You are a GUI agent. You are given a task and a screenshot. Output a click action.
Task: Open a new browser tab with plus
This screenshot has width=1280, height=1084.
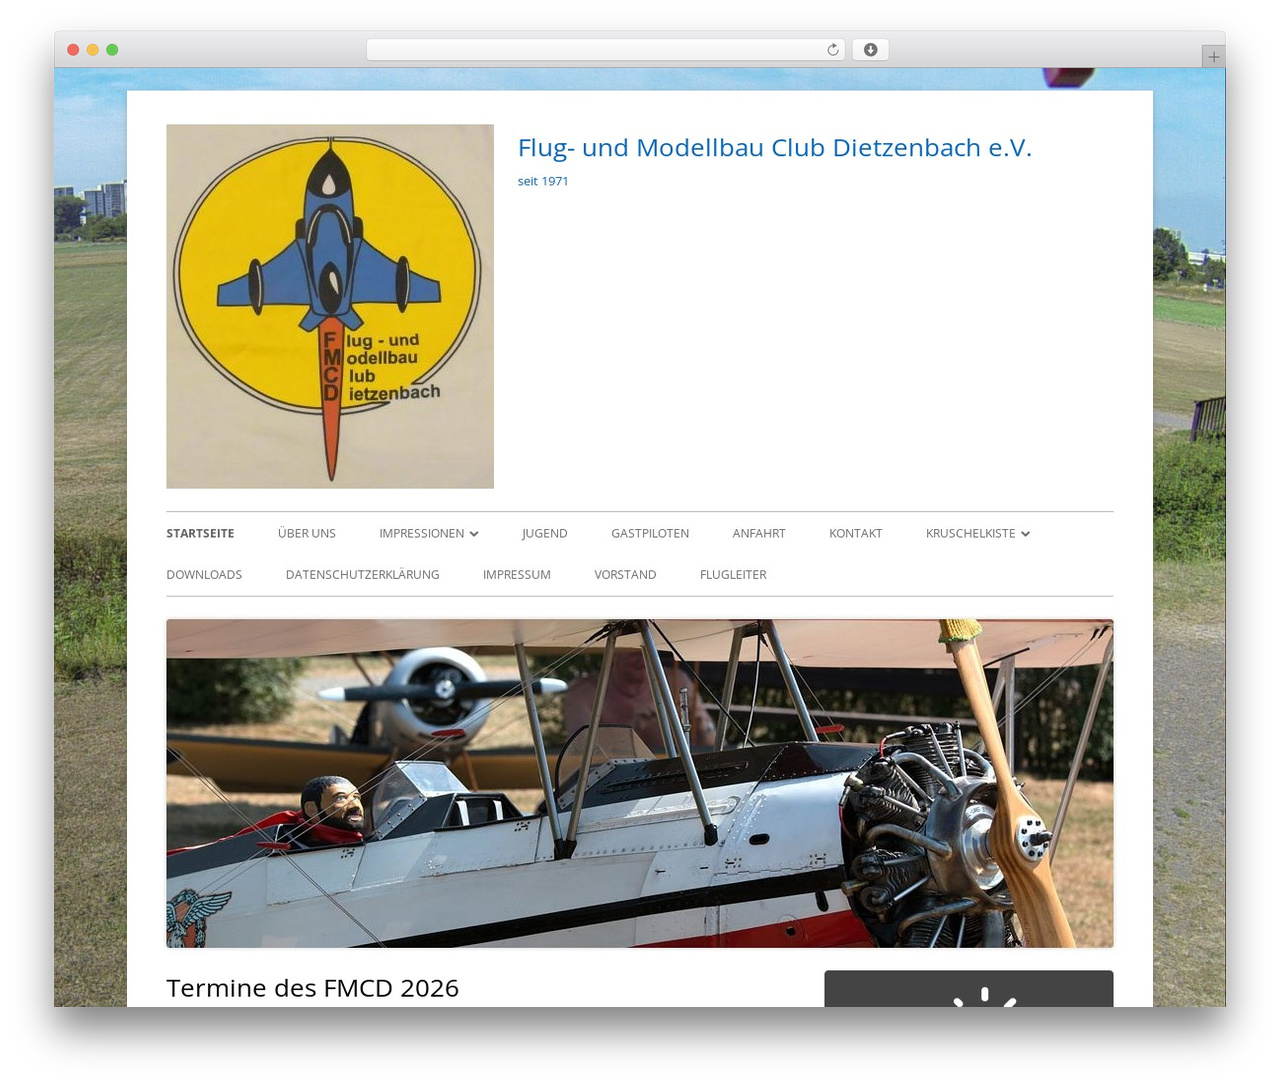(1213, 57)
